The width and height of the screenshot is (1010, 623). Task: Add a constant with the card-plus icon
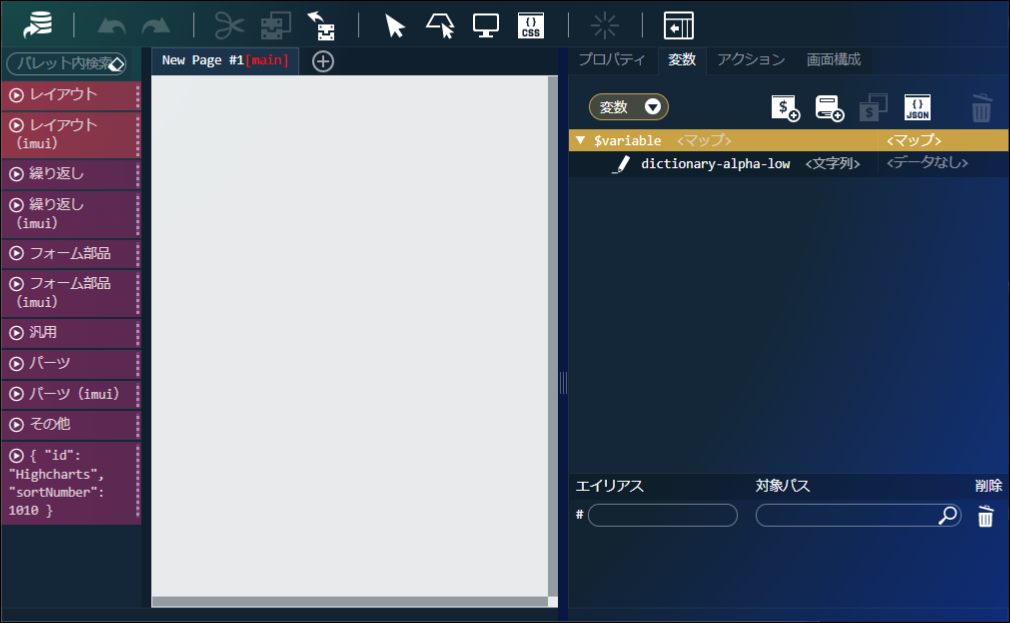[829, 108]
